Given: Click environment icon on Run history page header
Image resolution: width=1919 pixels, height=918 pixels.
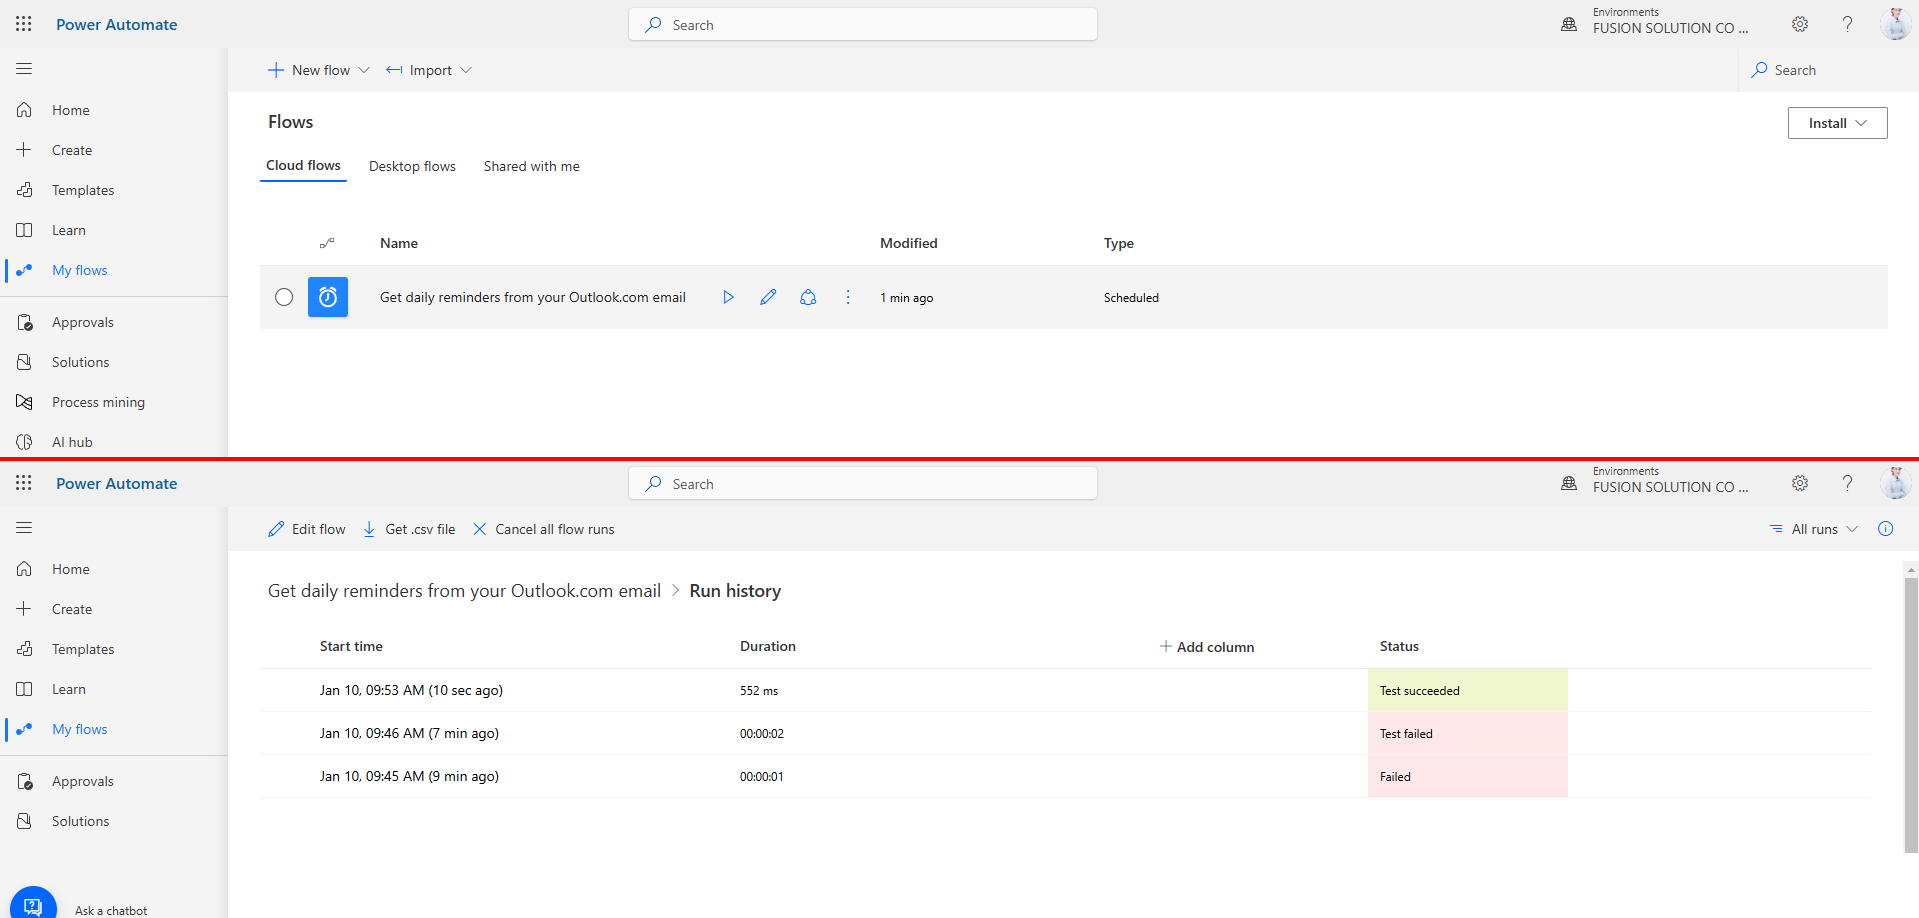Looking at the screenshot, I should click(1569, 483).
